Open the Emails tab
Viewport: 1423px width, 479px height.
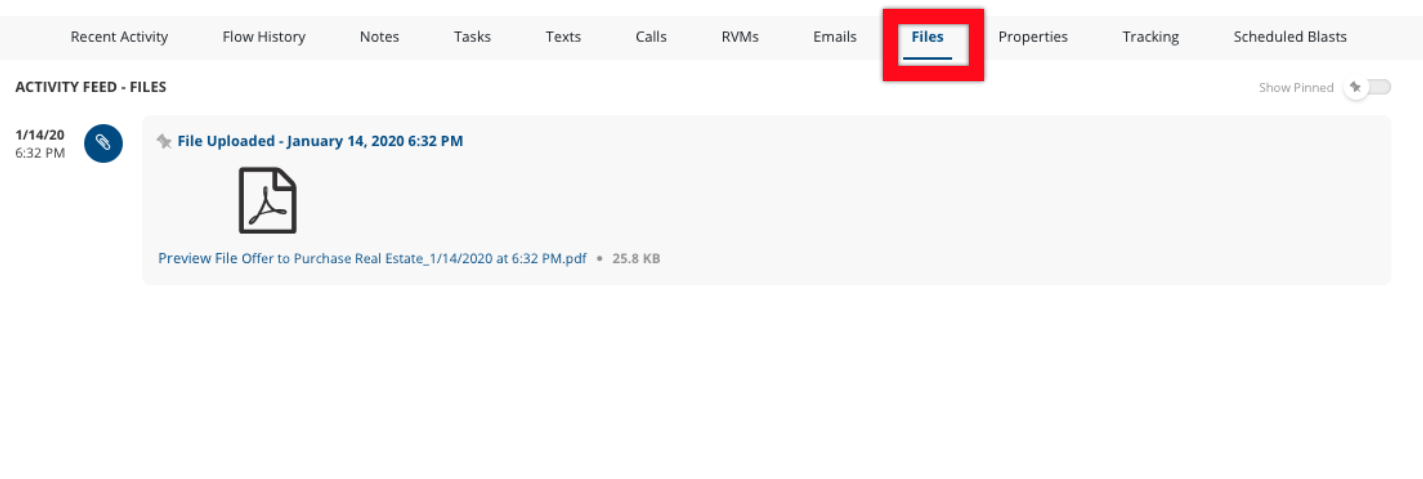point(835,37)
